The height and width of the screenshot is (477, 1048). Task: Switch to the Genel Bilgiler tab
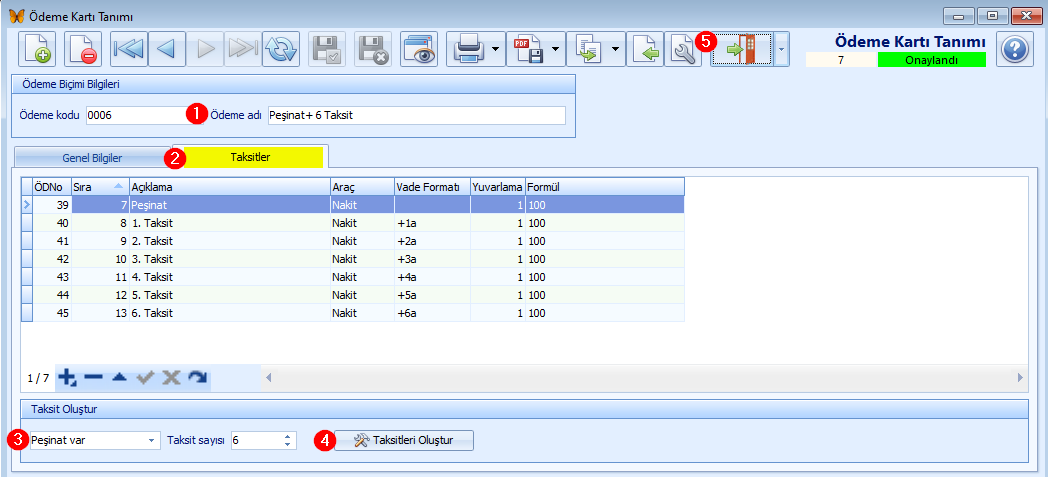92,158
